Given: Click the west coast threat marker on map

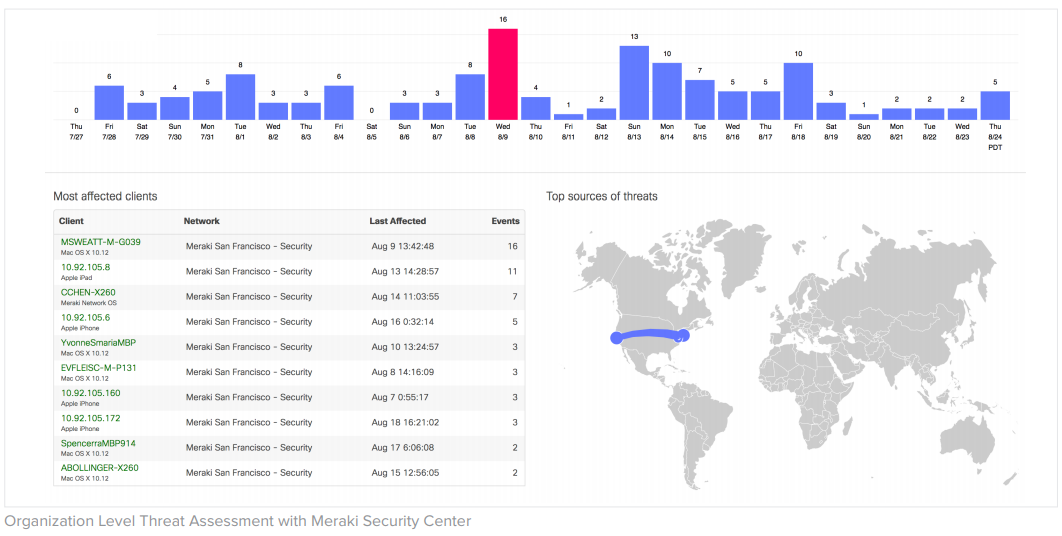Looking at the screenshot, I should (615, 337).
